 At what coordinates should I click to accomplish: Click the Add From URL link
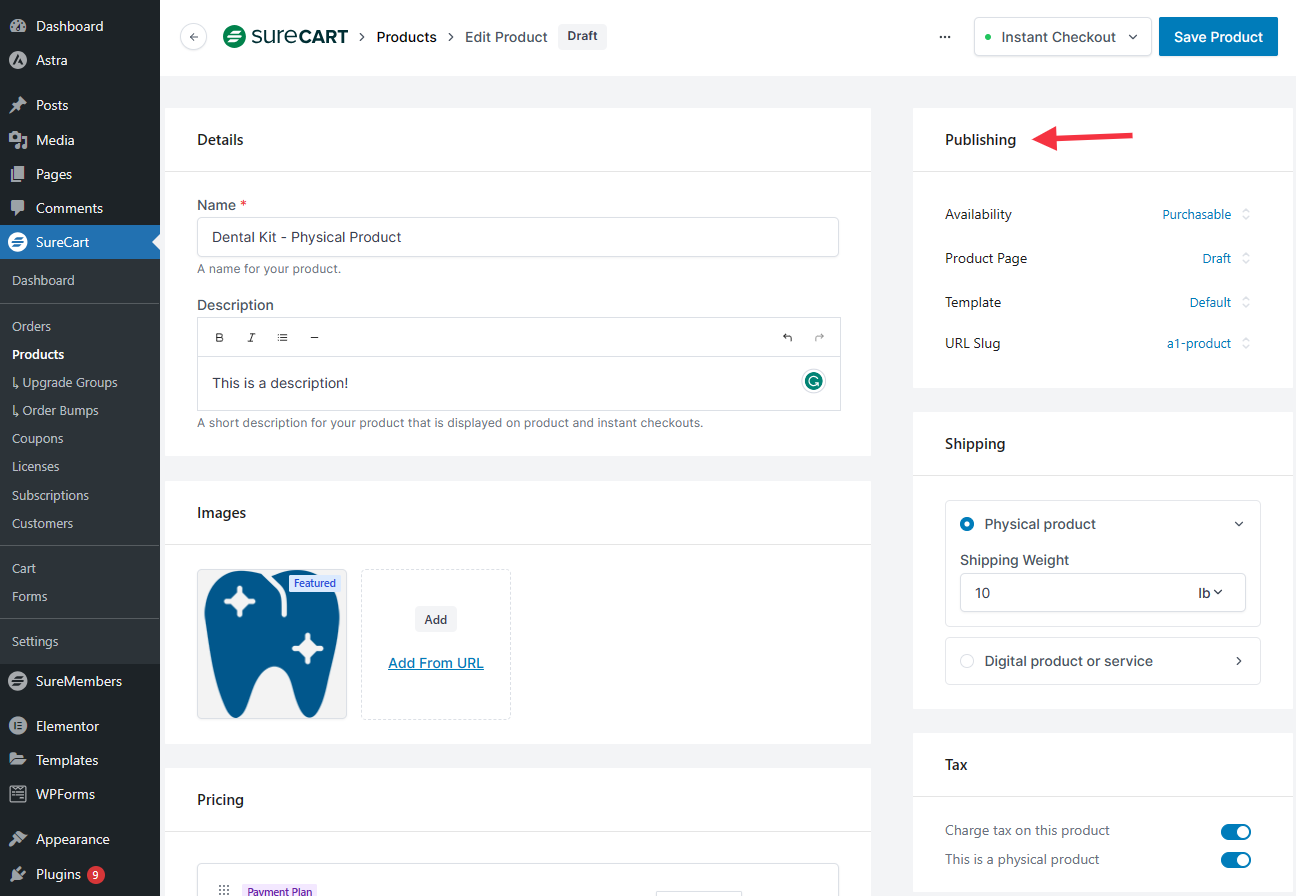(x=436, y=663)
